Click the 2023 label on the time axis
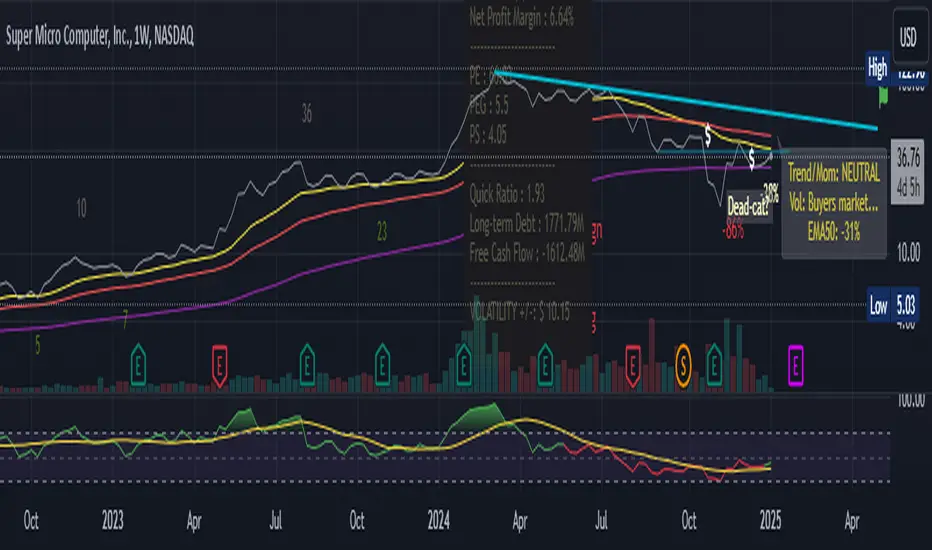 (x=112, y=521)
